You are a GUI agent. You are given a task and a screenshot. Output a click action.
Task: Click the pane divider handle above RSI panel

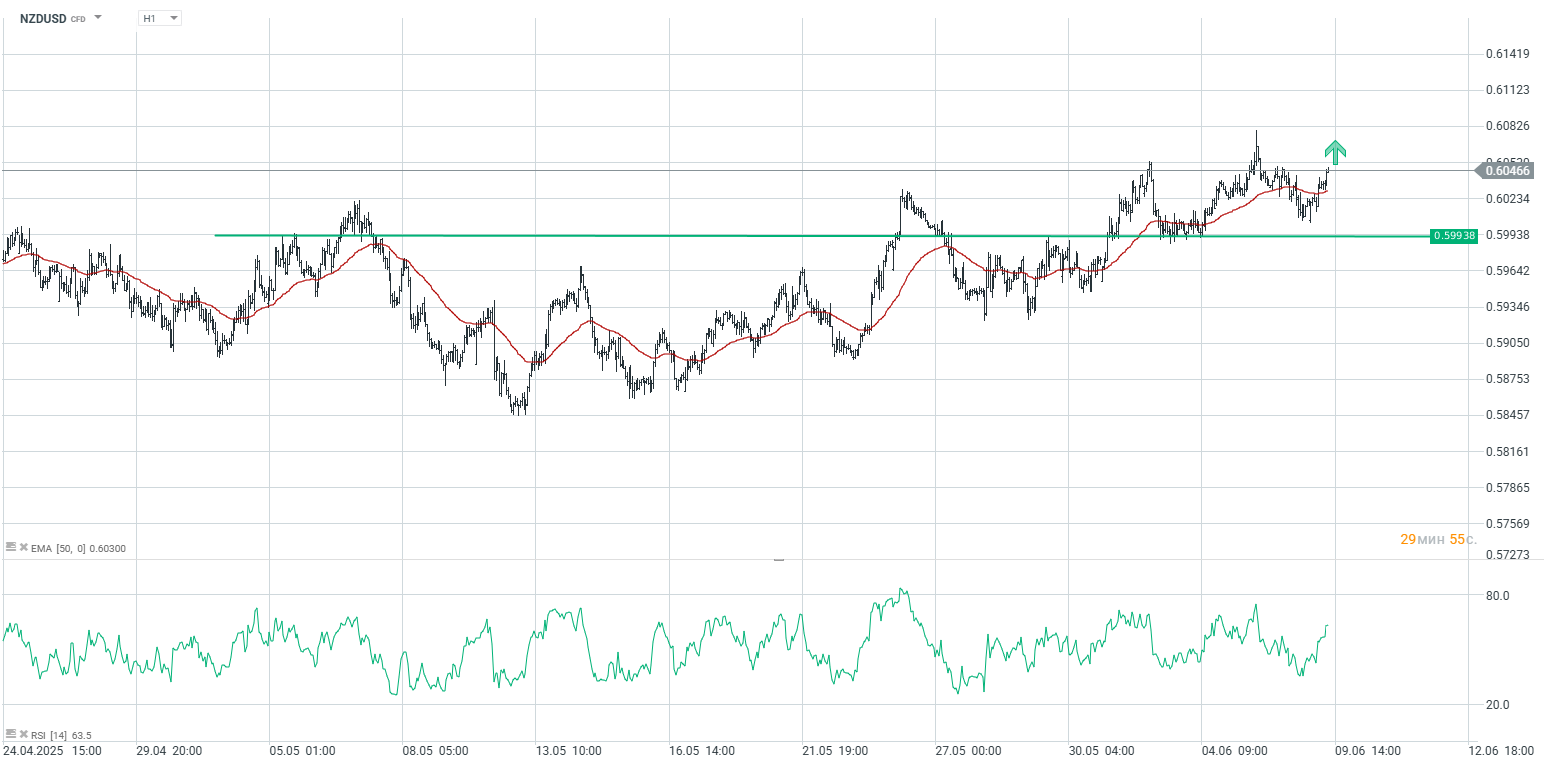point(778,560)
